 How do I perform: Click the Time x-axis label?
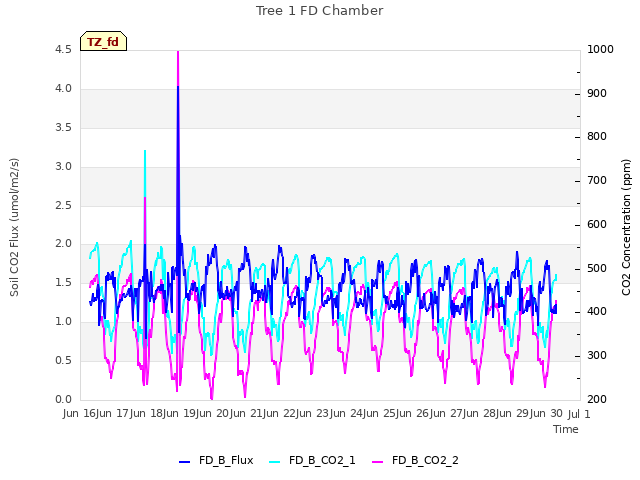tap(566, 429)
